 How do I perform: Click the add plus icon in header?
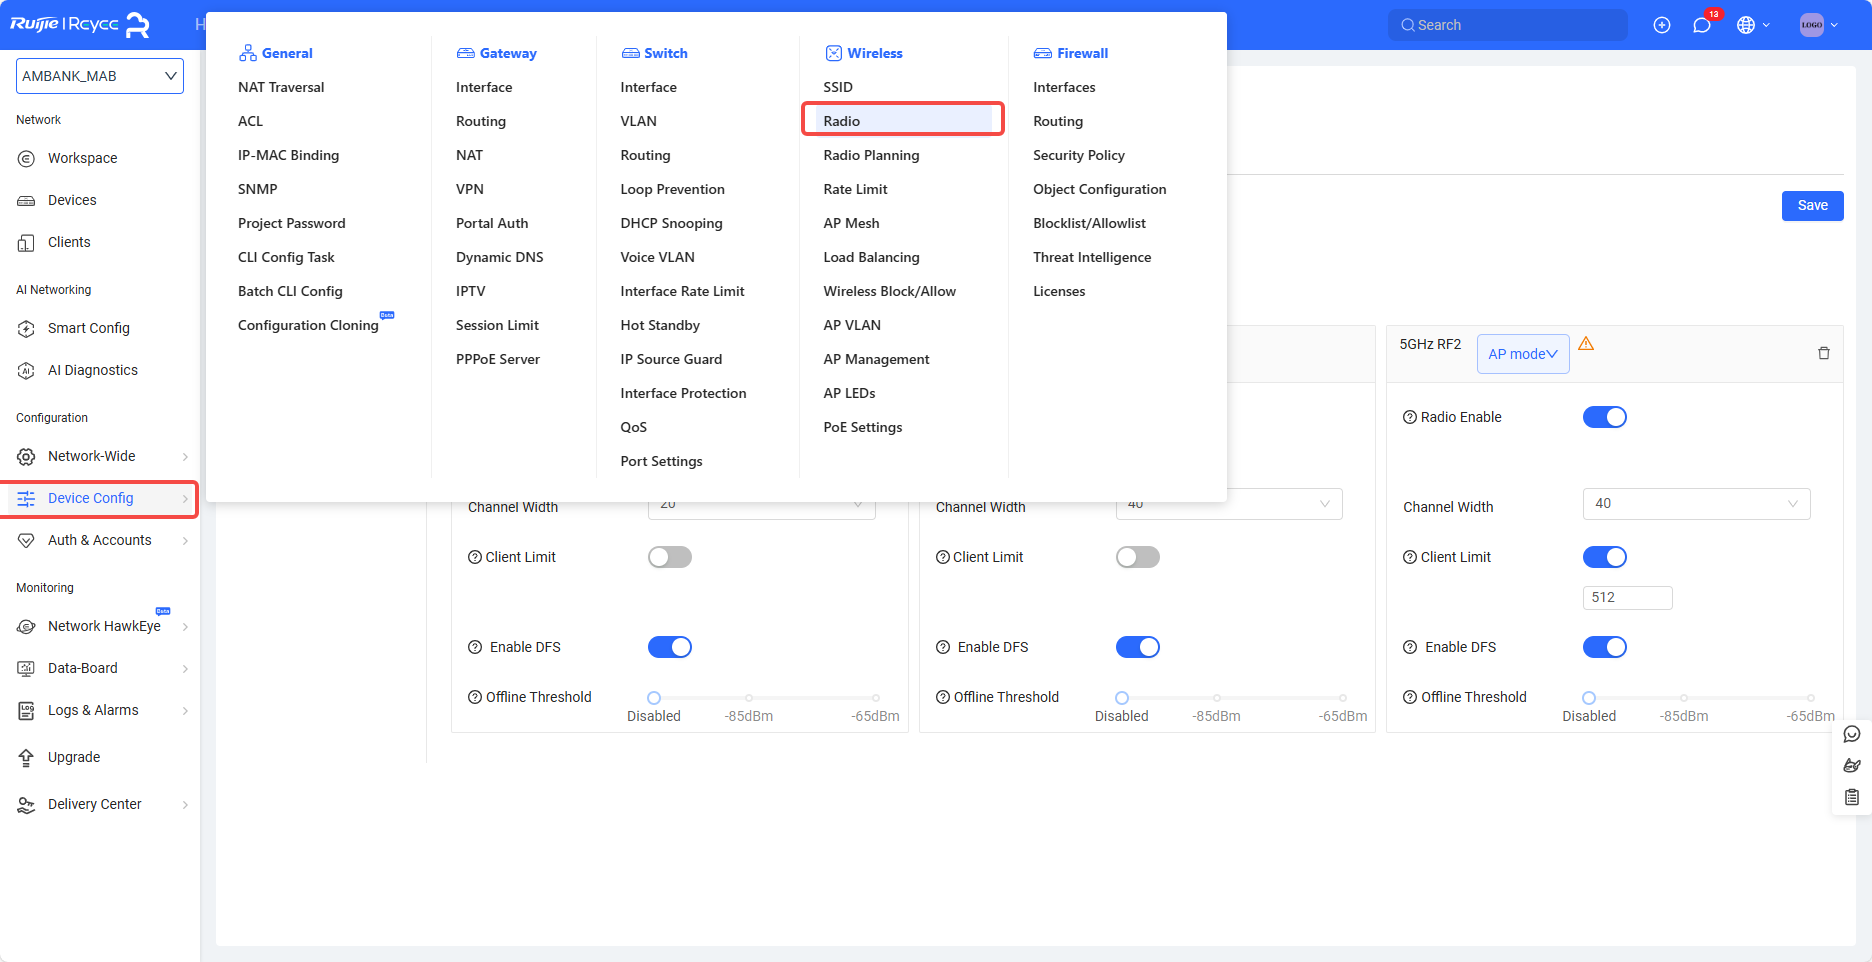click(x=1662, y=25)
